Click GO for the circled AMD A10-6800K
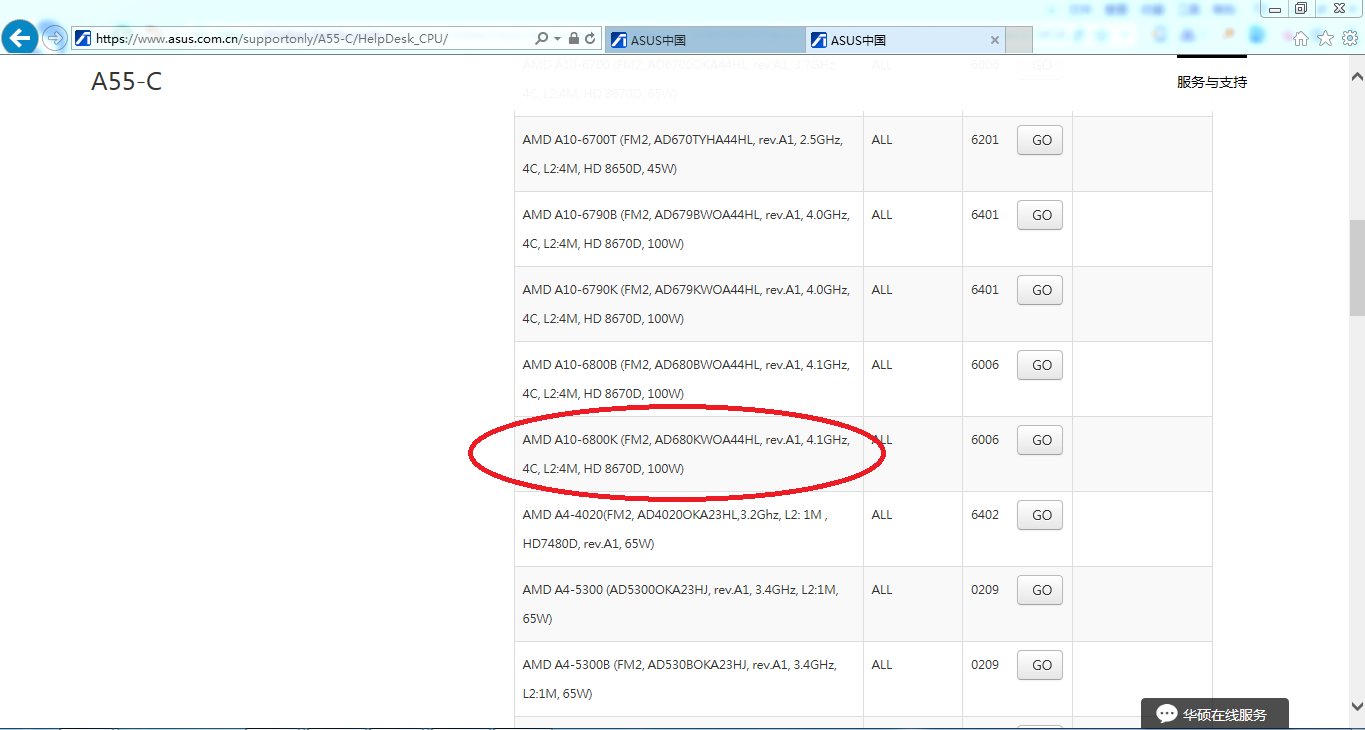 (x=1039, y=440)
